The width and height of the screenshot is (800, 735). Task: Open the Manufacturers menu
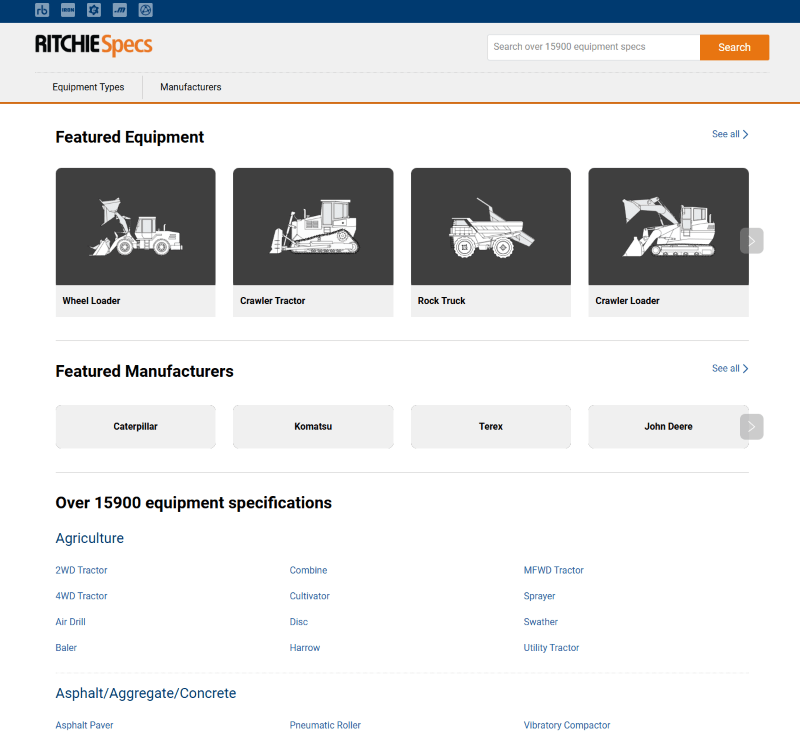pyautogui.click(x=190, y=87)
